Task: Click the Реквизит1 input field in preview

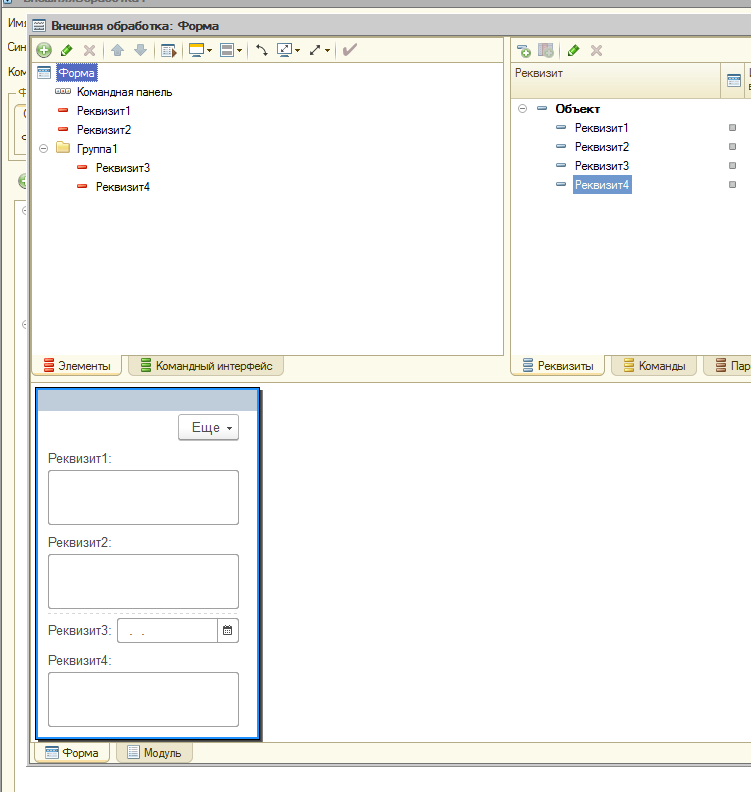Action: pyautogui.click(x=143, y=498)
